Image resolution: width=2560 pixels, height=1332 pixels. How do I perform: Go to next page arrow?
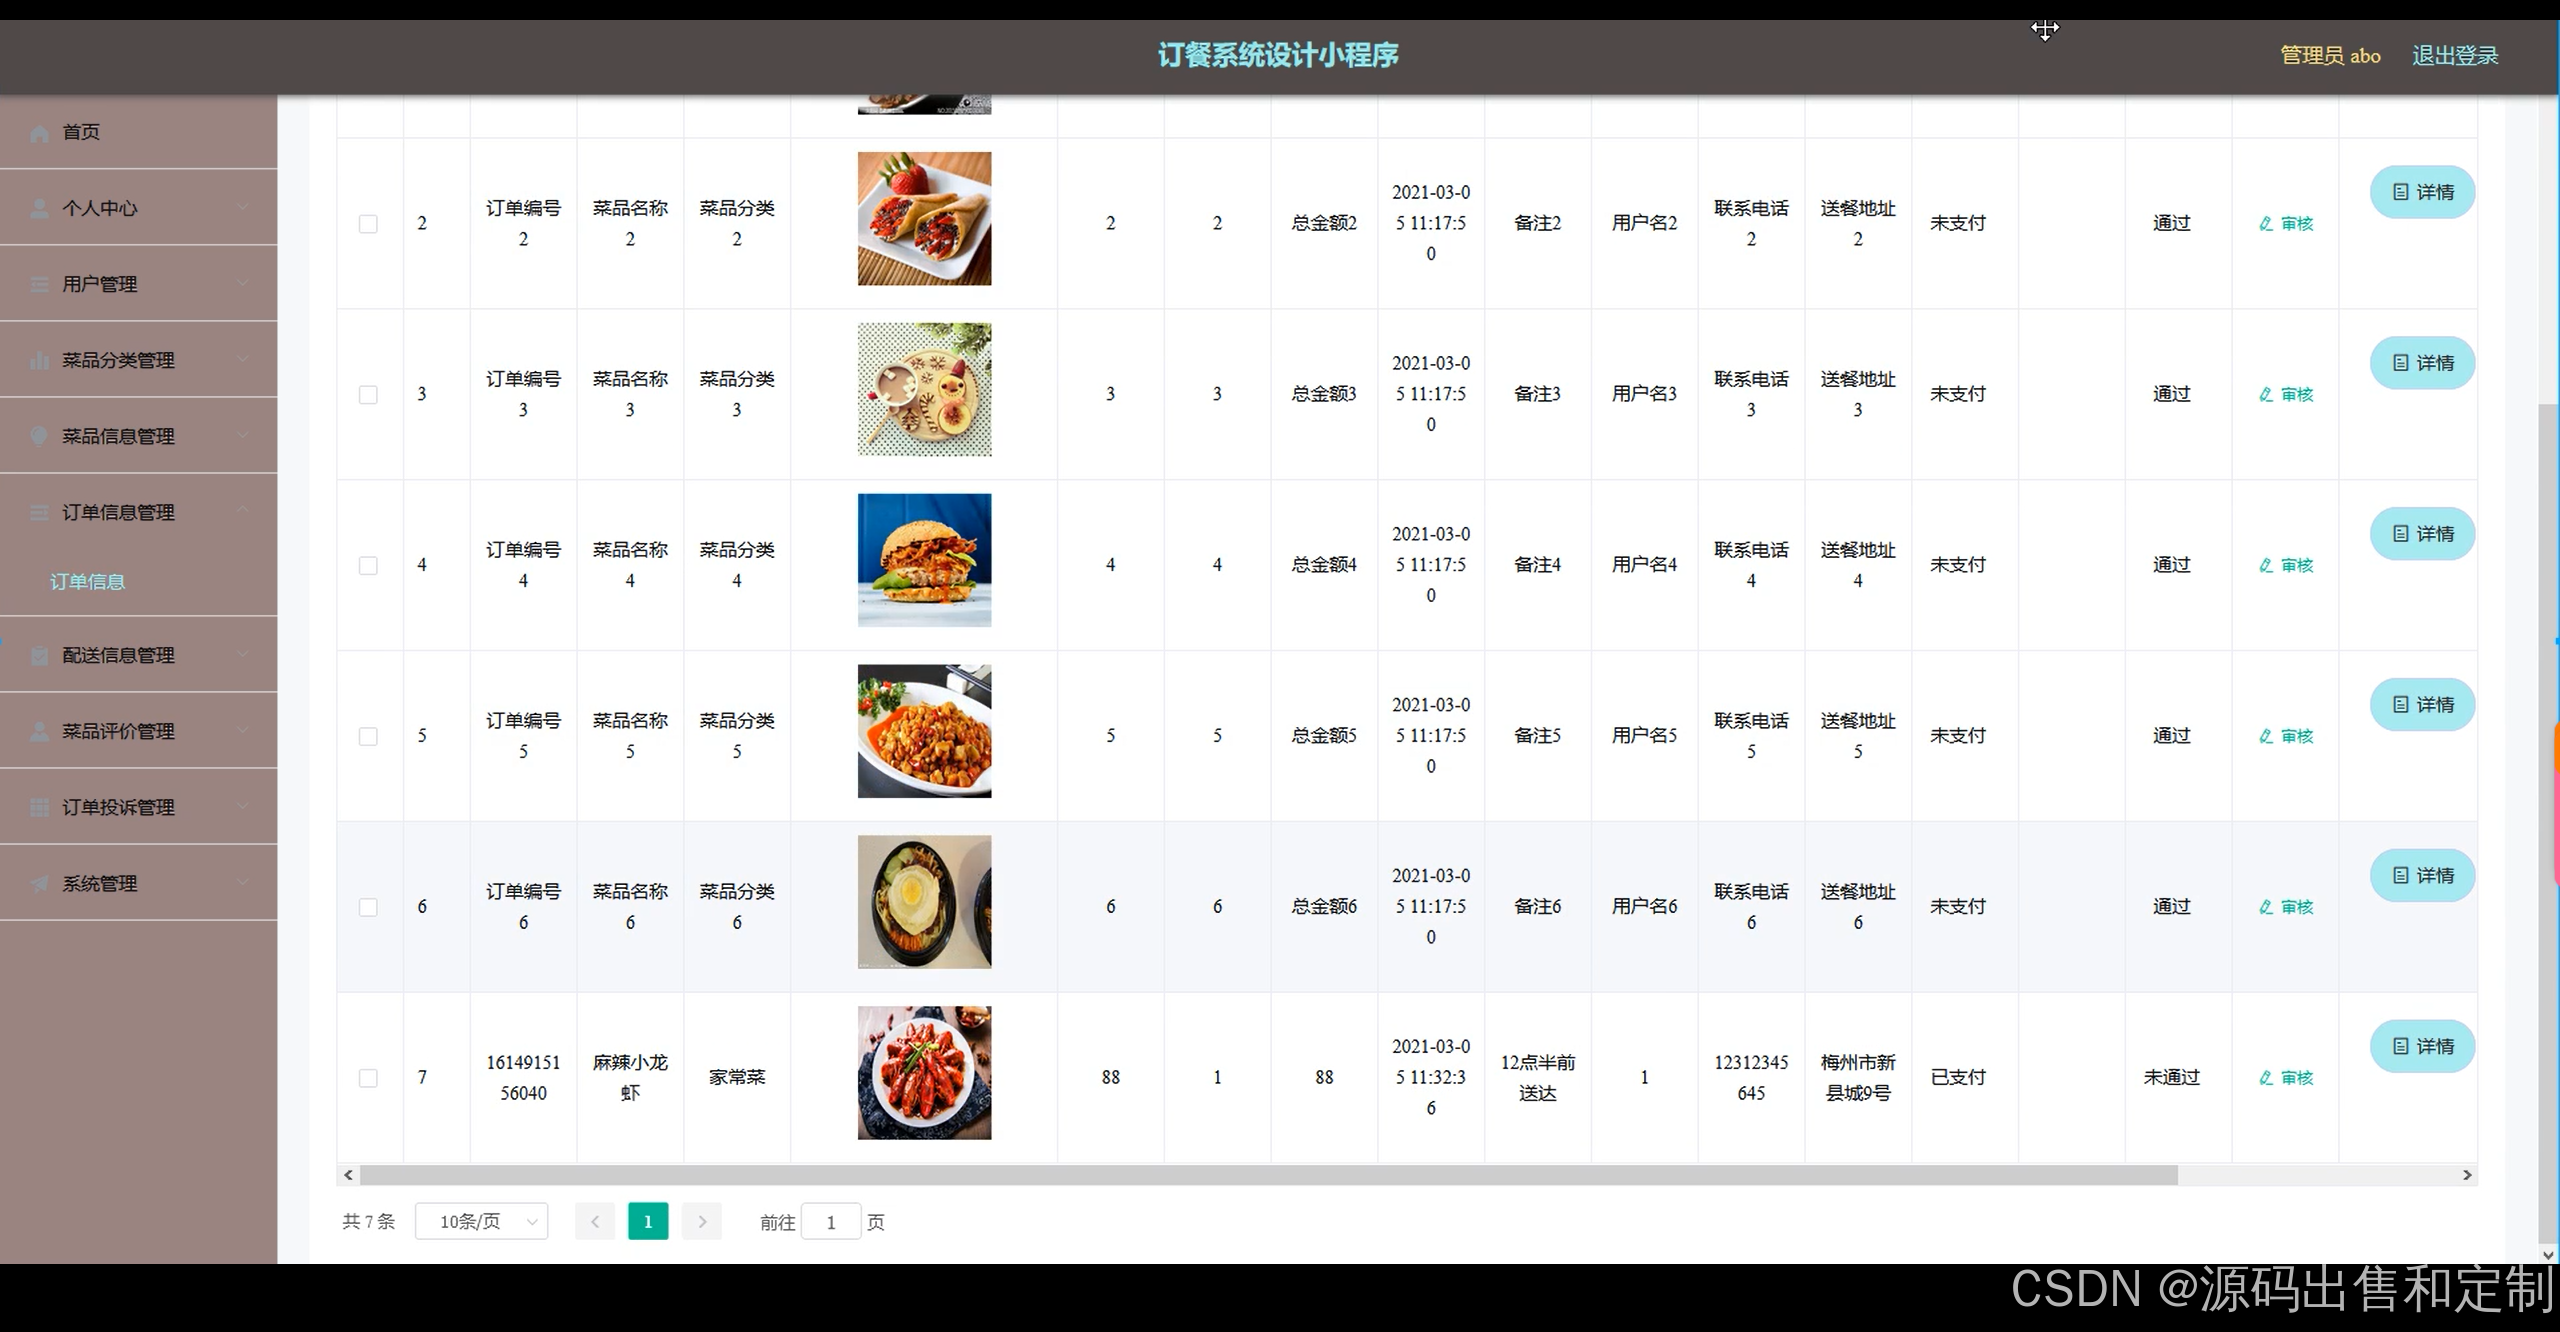[702, 1221]
